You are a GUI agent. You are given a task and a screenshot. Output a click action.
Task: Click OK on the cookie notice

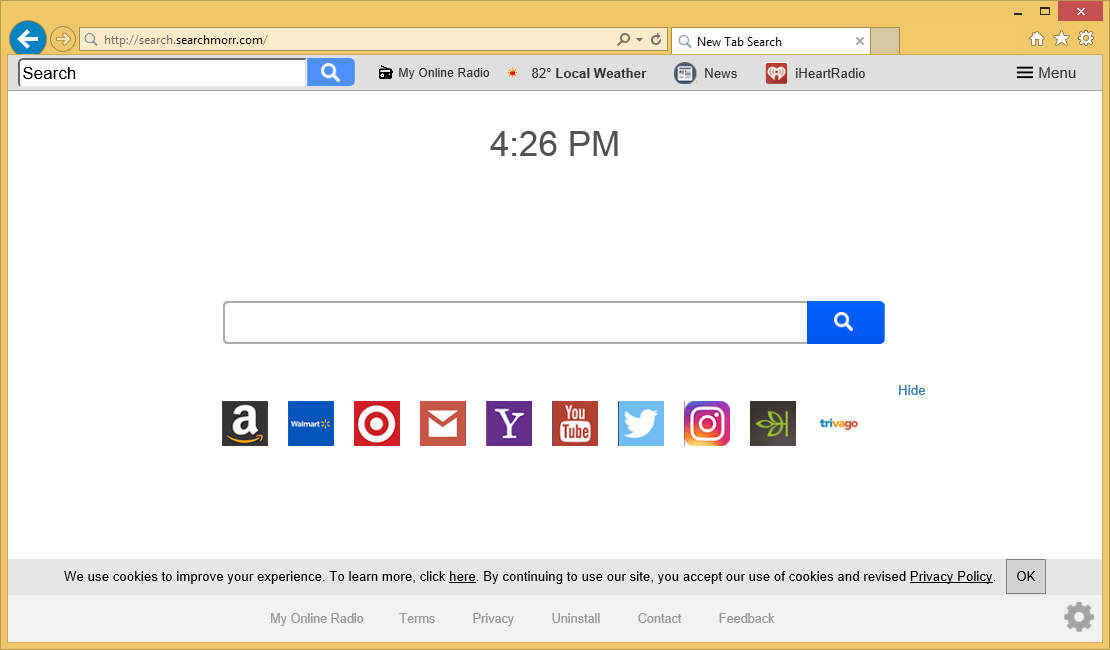(1025, 576)
